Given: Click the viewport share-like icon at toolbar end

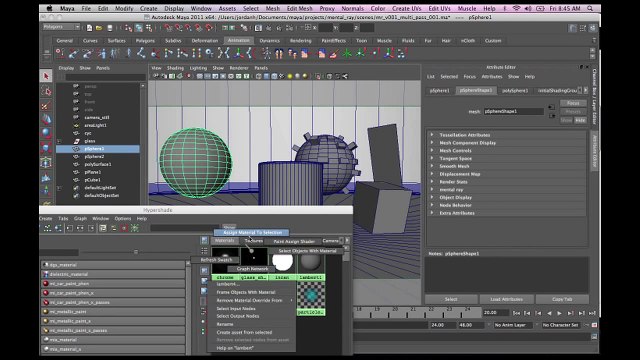Looking at the screenshot, I should pos(345,76).
